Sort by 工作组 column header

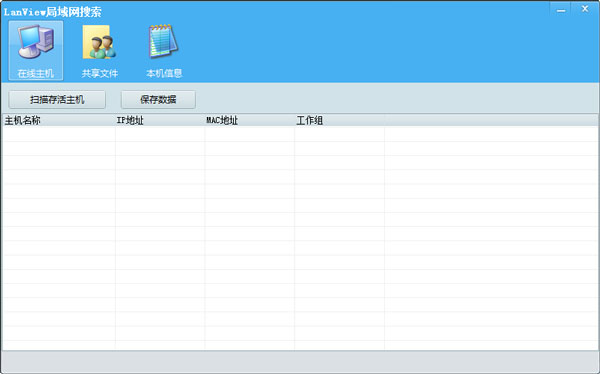click(339, 121)
